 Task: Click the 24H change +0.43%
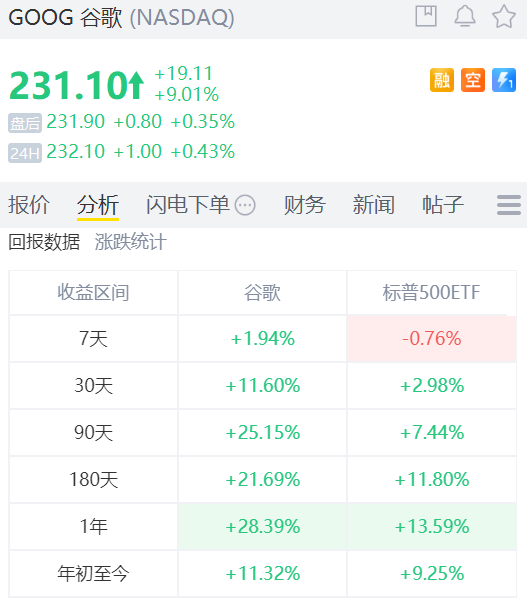click(203, 151)
